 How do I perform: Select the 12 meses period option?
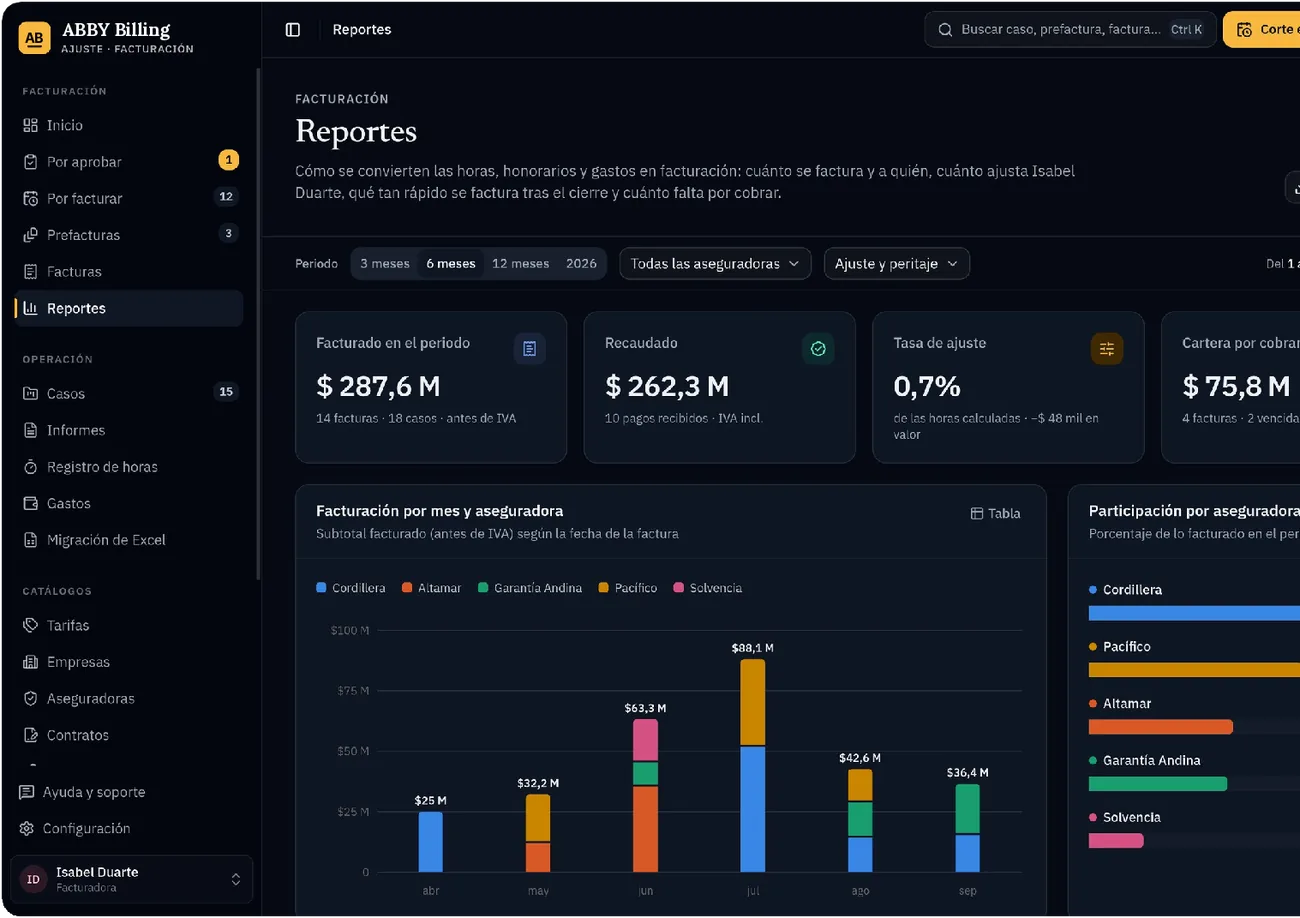point(520,264)
